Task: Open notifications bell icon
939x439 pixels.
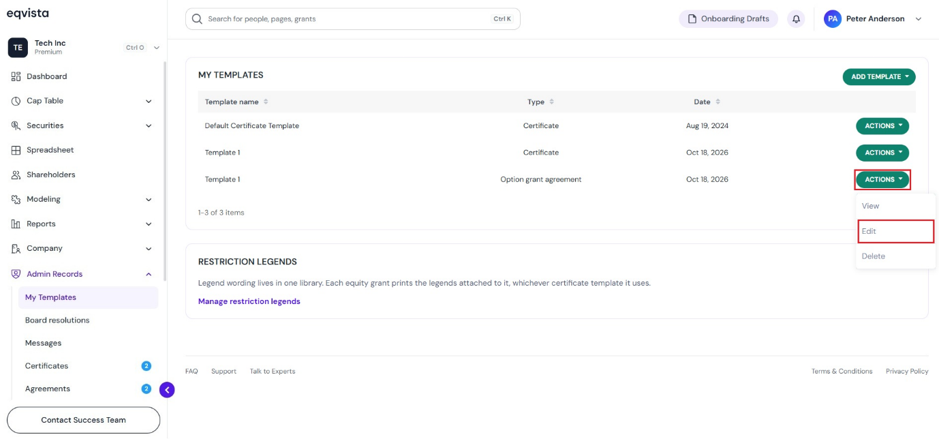Action: tap(796, 19)
